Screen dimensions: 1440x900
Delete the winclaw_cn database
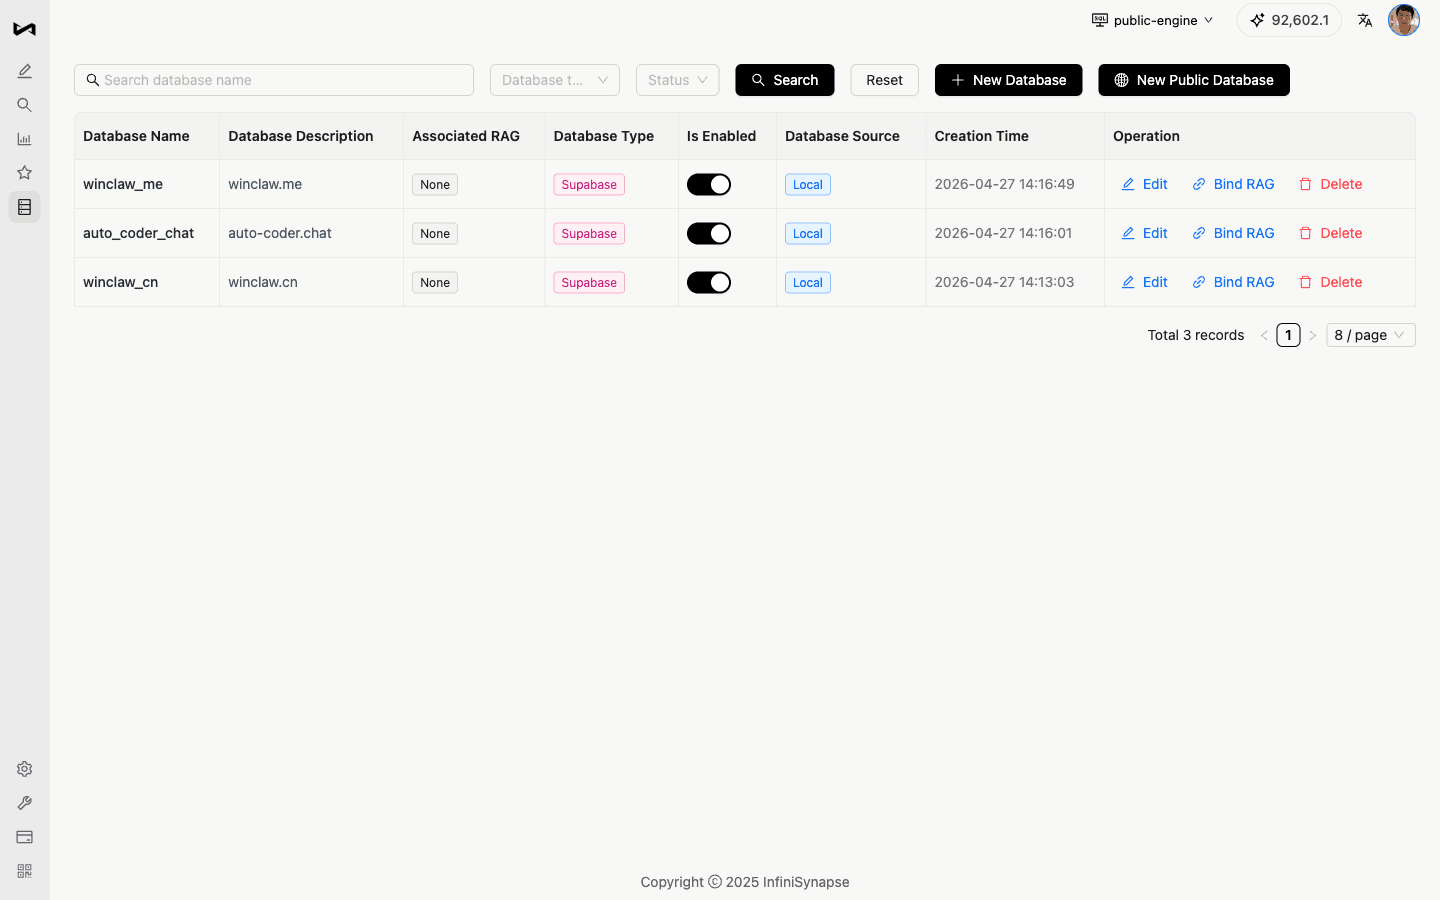[1330, 282]
